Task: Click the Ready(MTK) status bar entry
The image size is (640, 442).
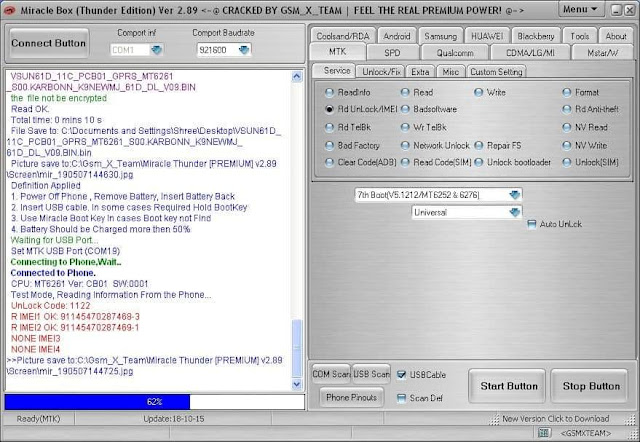Action: pyautogui.click(x=38, y=419)
